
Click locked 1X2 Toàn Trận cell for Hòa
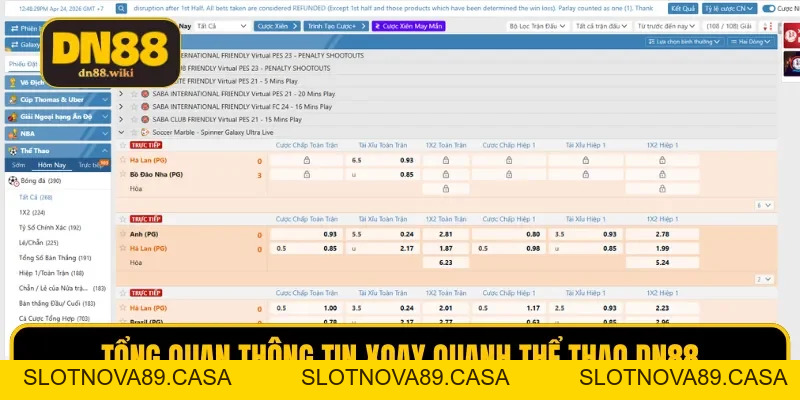pyautogui.click(x=445, y=189)
